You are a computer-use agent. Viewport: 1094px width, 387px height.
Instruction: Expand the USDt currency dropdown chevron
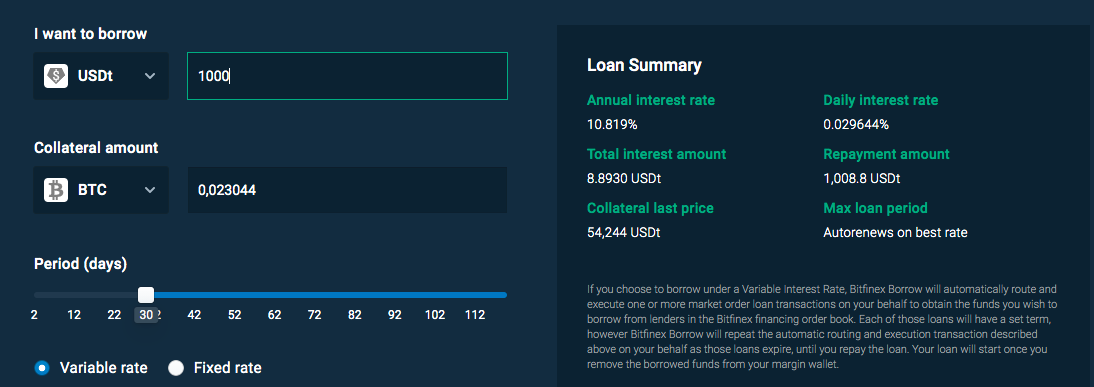click(150, 76)
